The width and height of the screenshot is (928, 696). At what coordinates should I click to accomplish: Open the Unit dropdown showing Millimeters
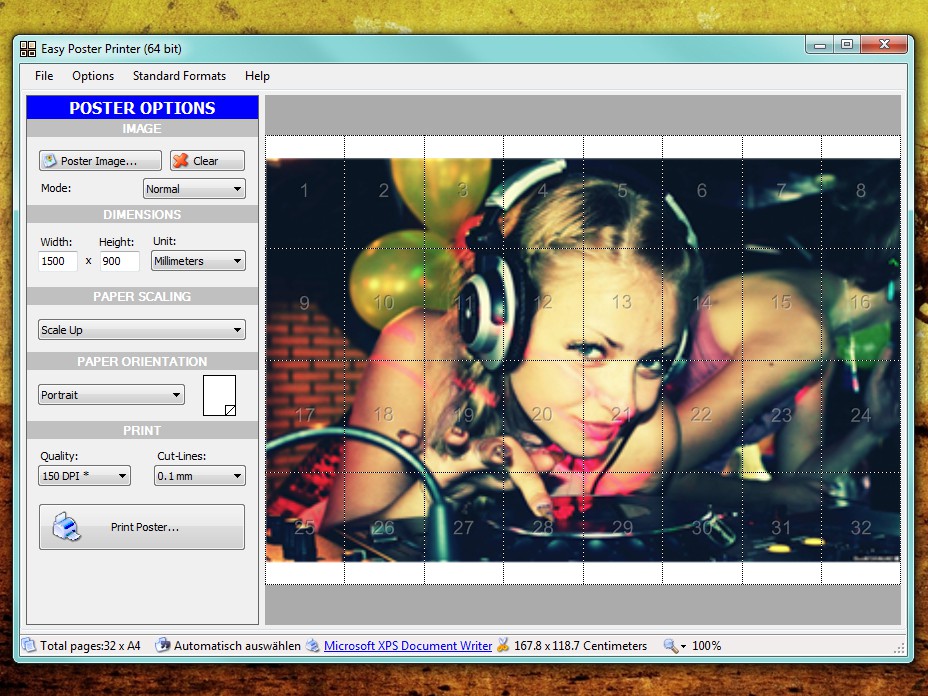pos(198,261)
